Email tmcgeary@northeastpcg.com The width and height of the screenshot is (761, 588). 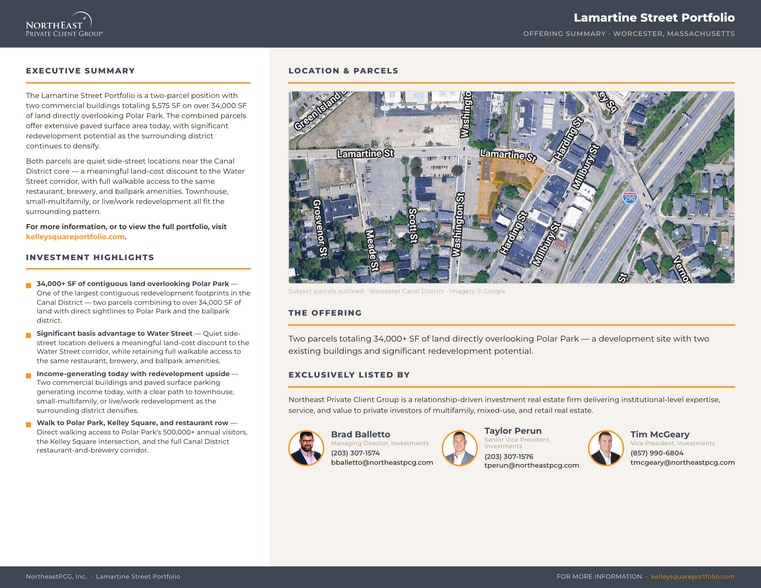(x=682, y=462)
